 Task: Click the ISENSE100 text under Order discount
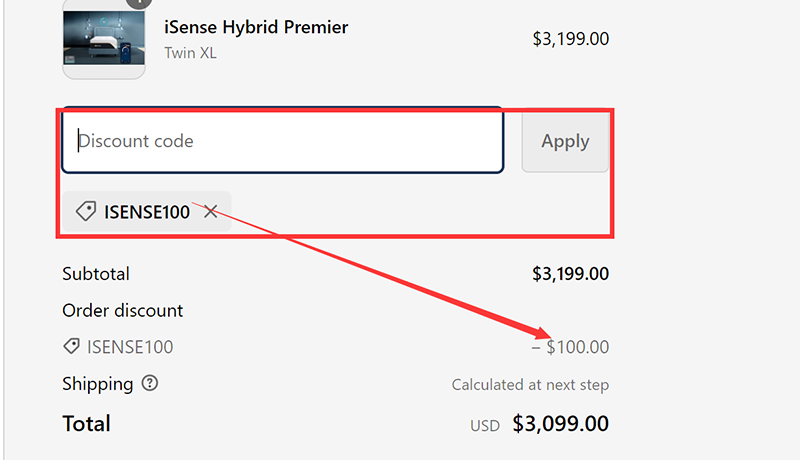[130, 348]
